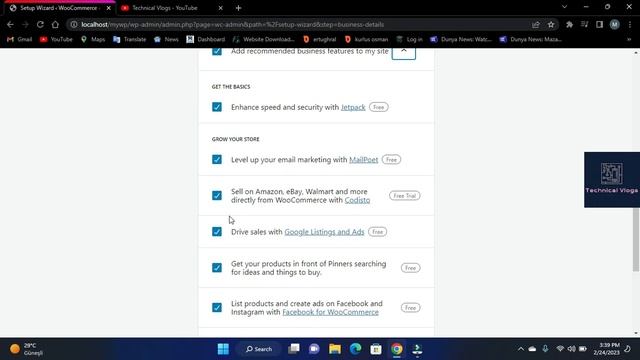This screenshot has height=360, width=640.
Task: Open Microsoft Store from the taskbar
Action: point(376,349)
